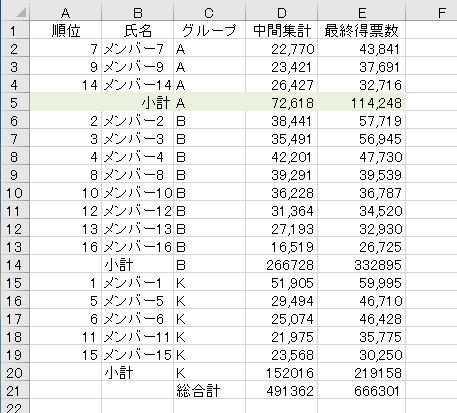Select row 1 header
Image resolution: width=457 pixels, height=413 pixels.
coord(15,31)
